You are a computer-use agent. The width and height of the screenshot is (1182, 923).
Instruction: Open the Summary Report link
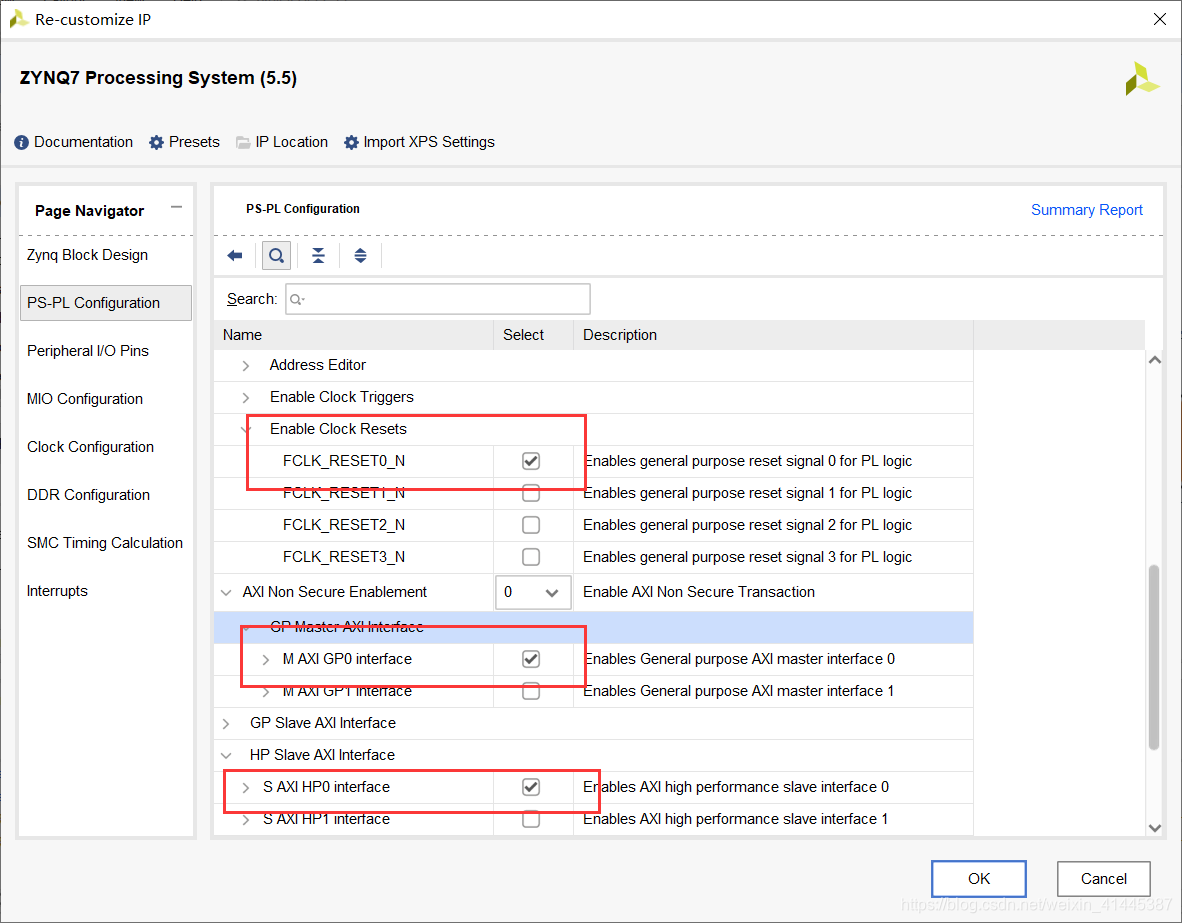point(1086,210)
